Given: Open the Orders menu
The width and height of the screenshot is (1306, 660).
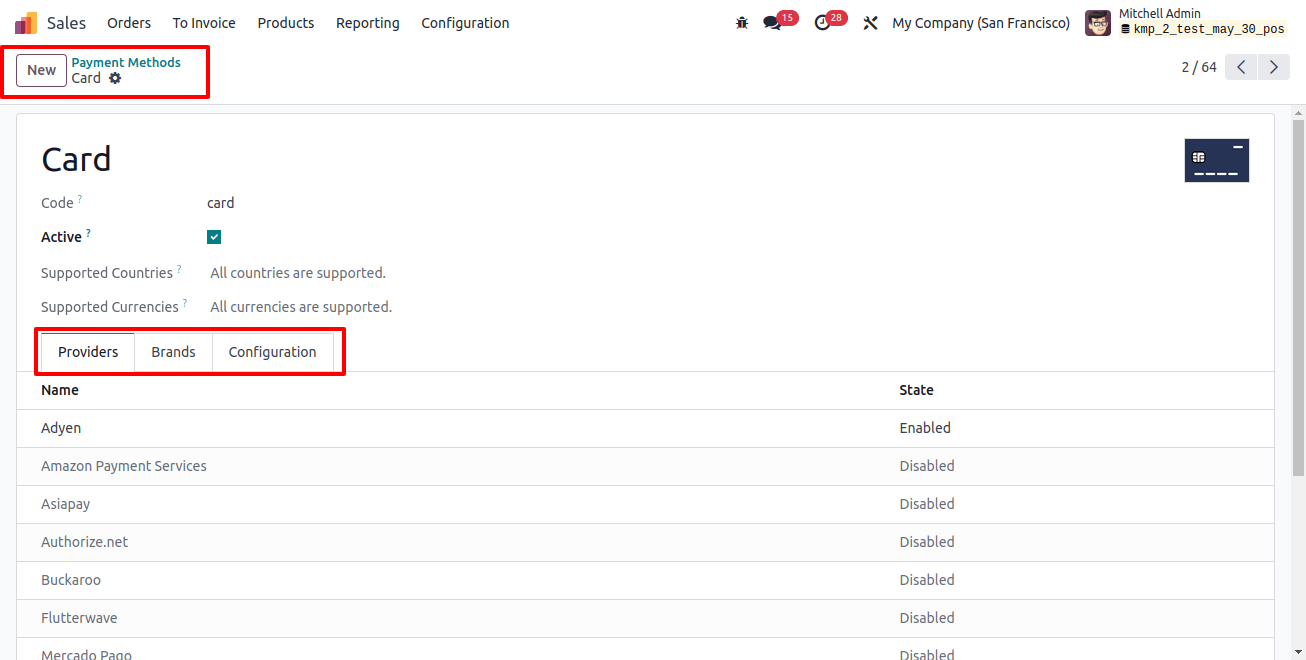Looking at the screenshot, I should 129,23.
